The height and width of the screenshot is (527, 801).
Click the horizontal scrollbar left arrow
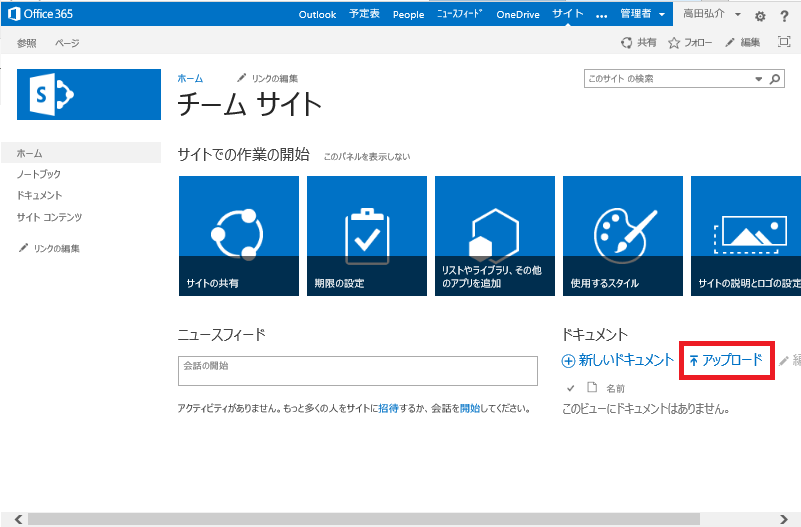click(18, 519)
